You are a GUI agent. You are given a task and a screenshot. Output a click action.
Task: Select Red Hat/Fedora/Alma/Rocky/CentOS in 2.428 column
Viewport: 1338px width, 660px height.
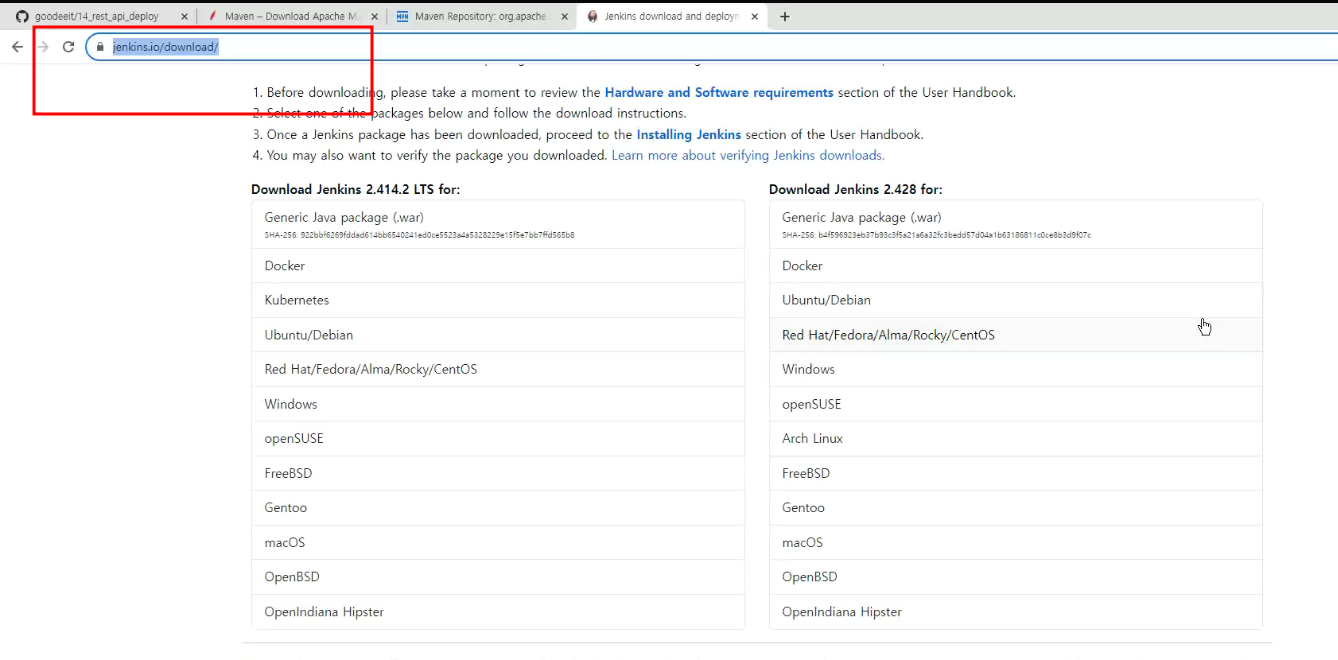pos(1016,335)
